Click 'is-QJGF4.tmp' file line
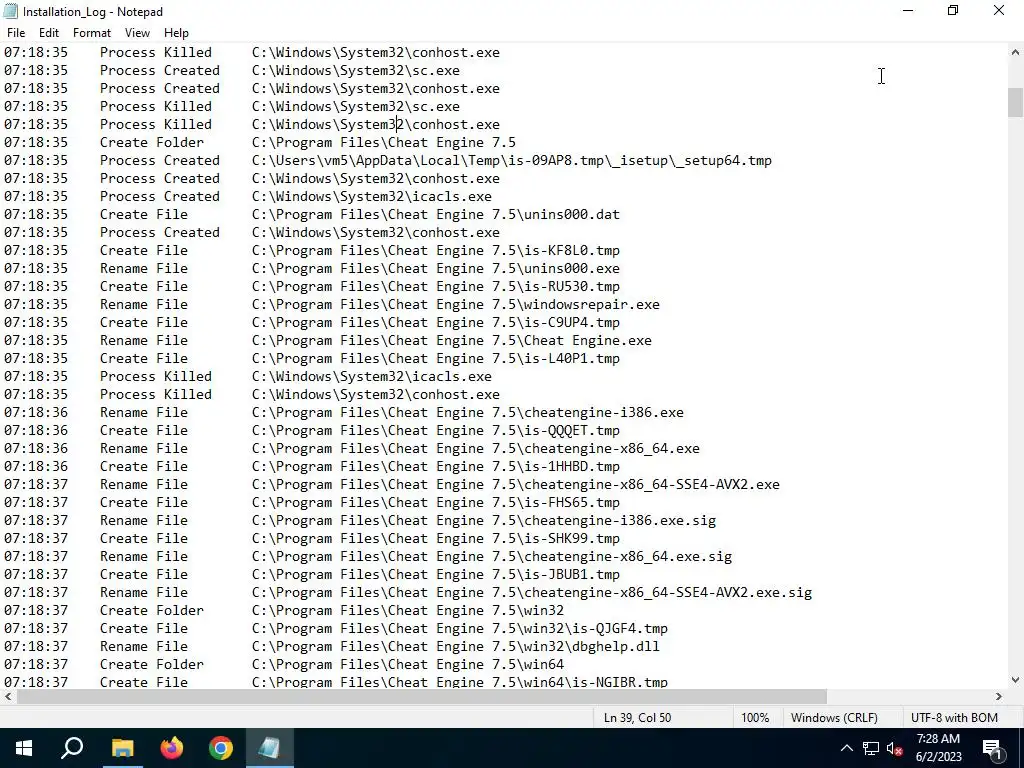Screen dimensions: 1024x768 [336, 629]
